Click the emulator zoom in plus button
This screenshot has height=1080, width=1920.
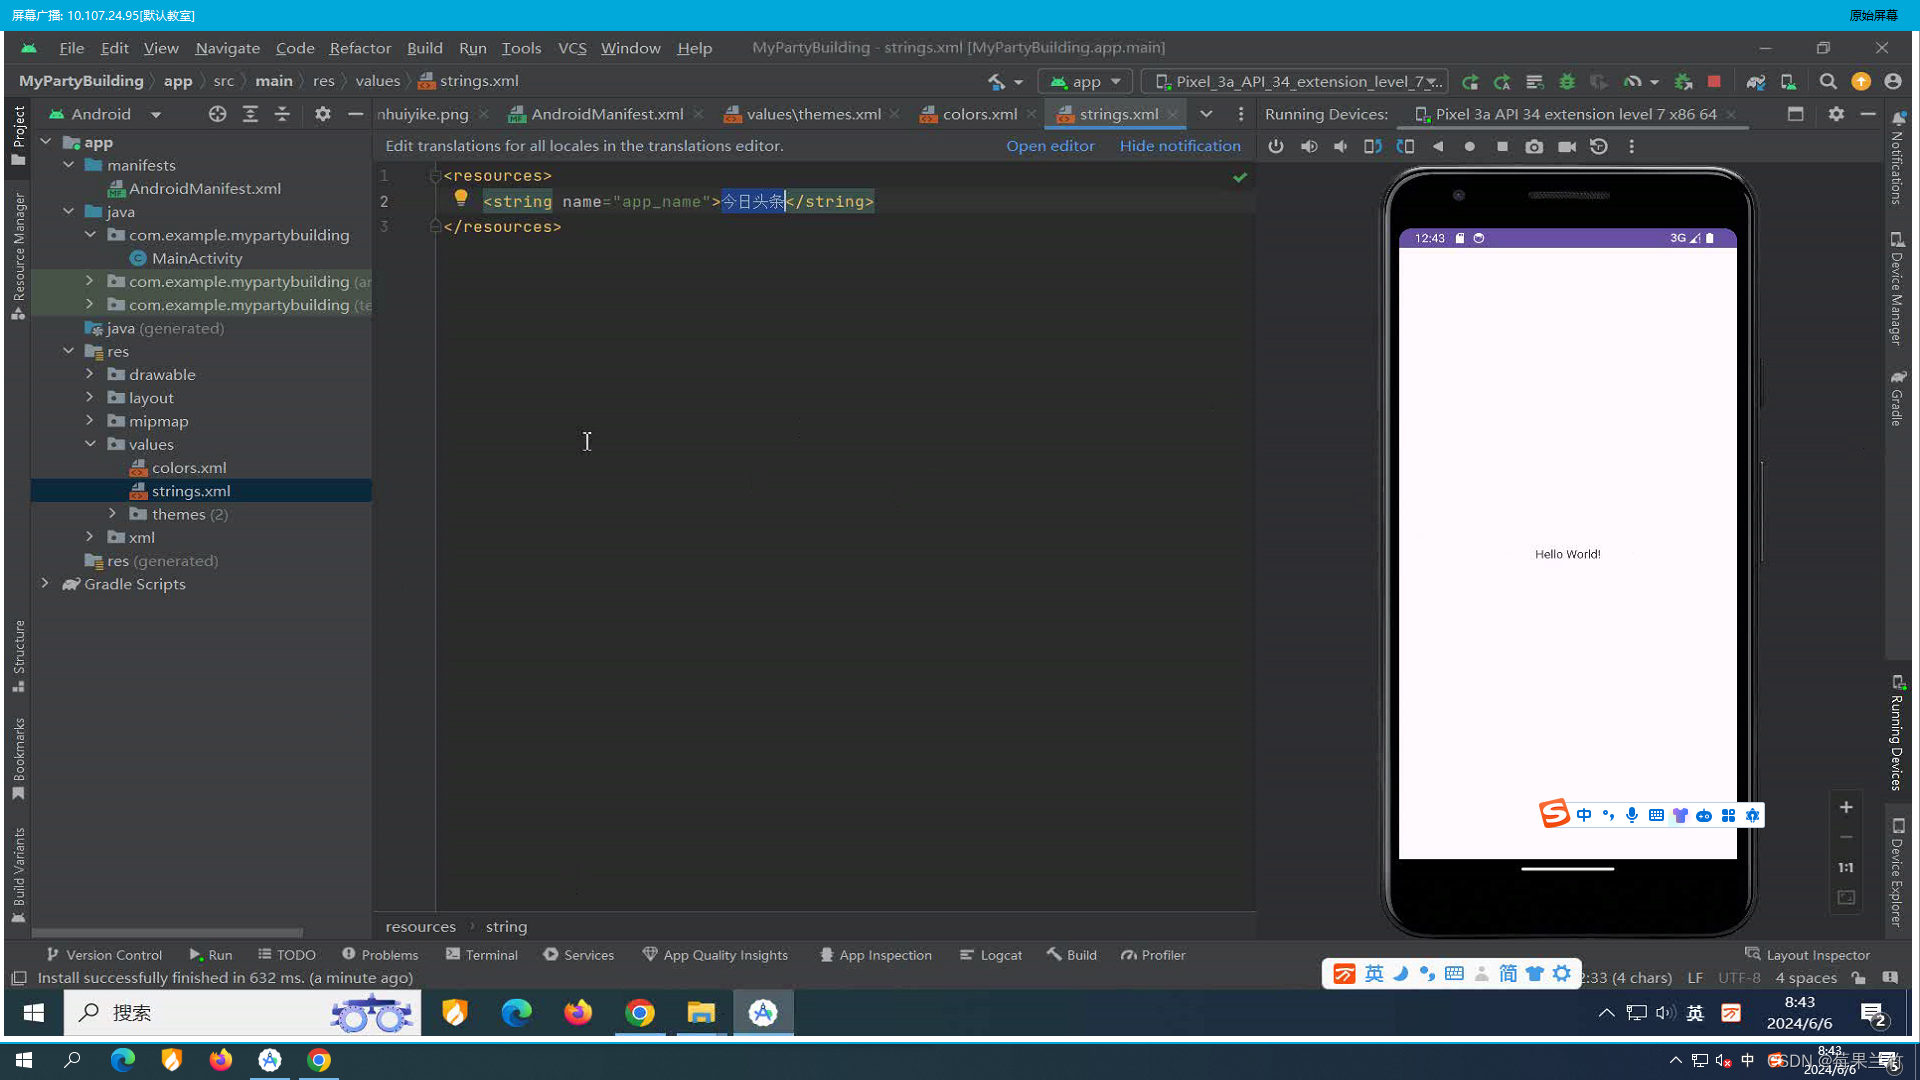pyautogui.click(x=1846, y=807)
